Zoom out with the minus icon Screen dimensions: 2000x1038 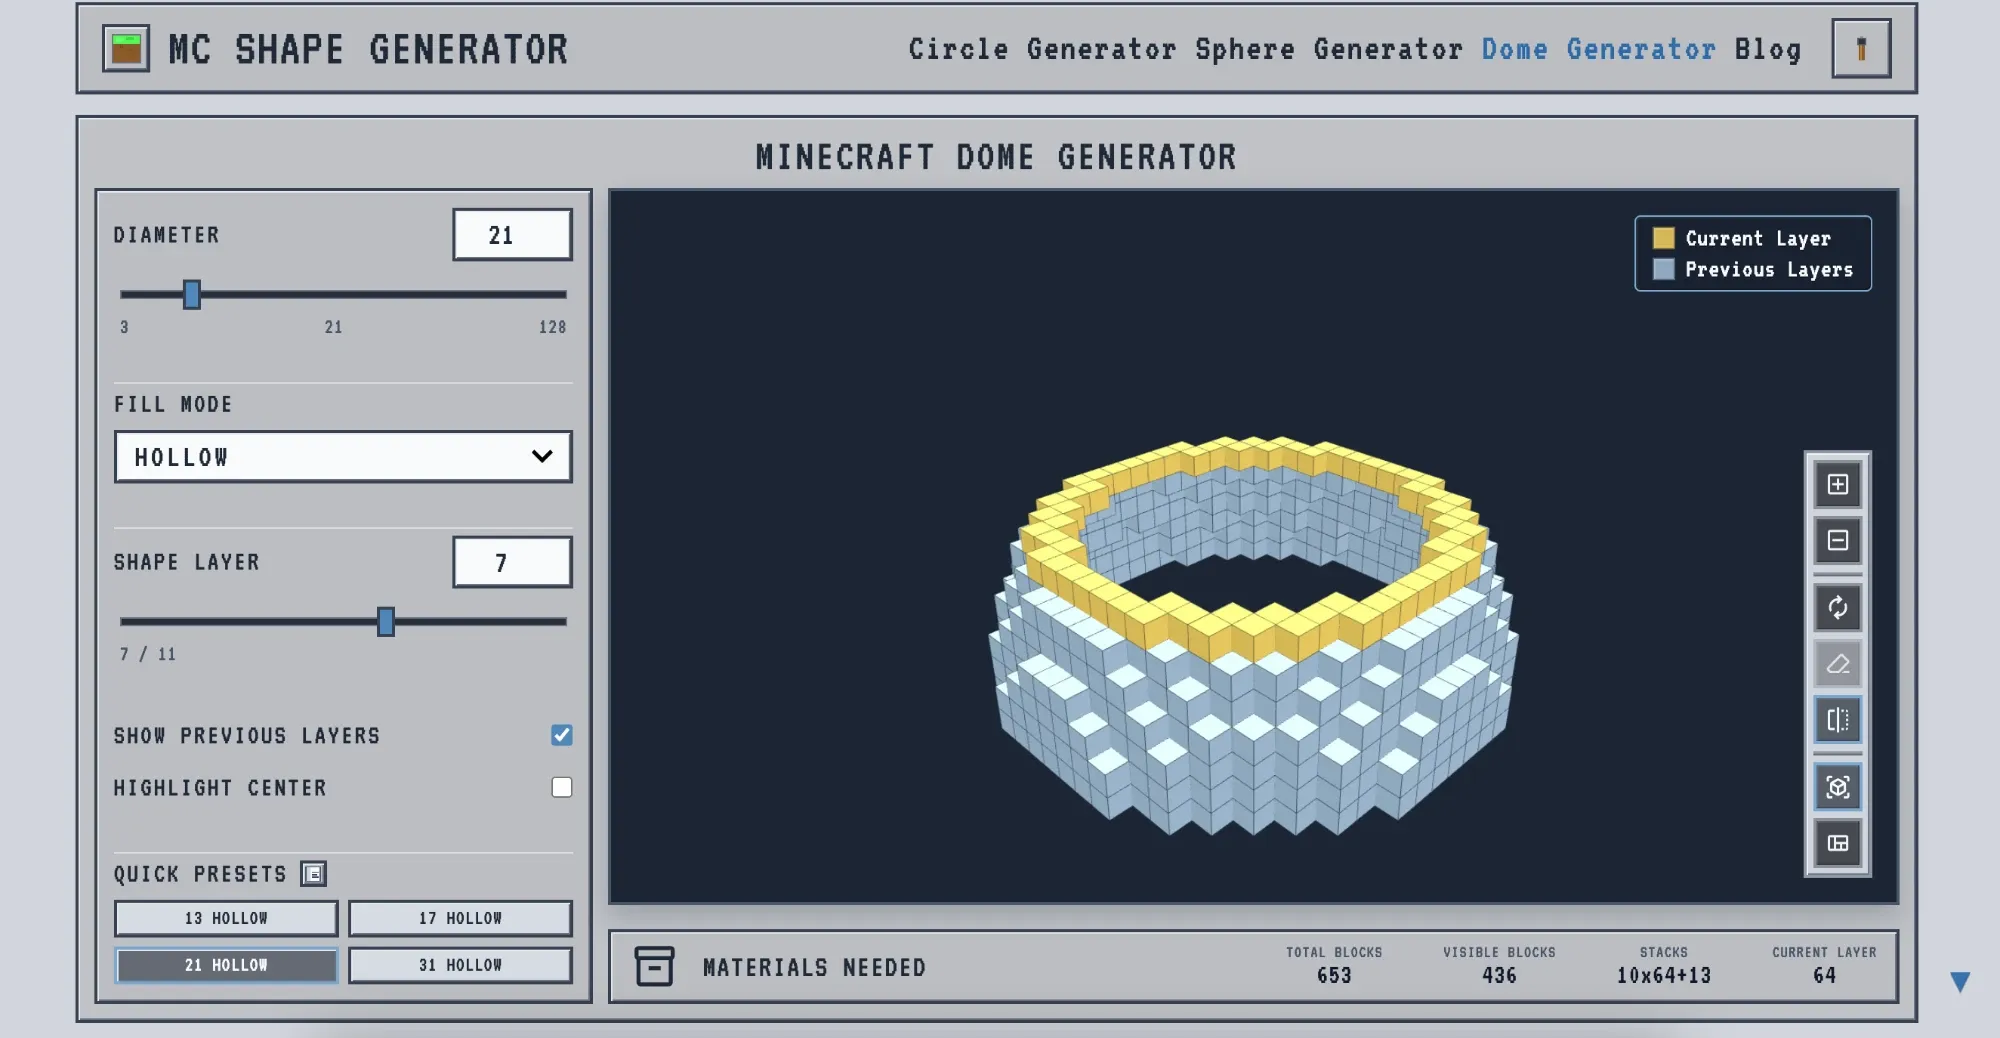click(1838, 541)
